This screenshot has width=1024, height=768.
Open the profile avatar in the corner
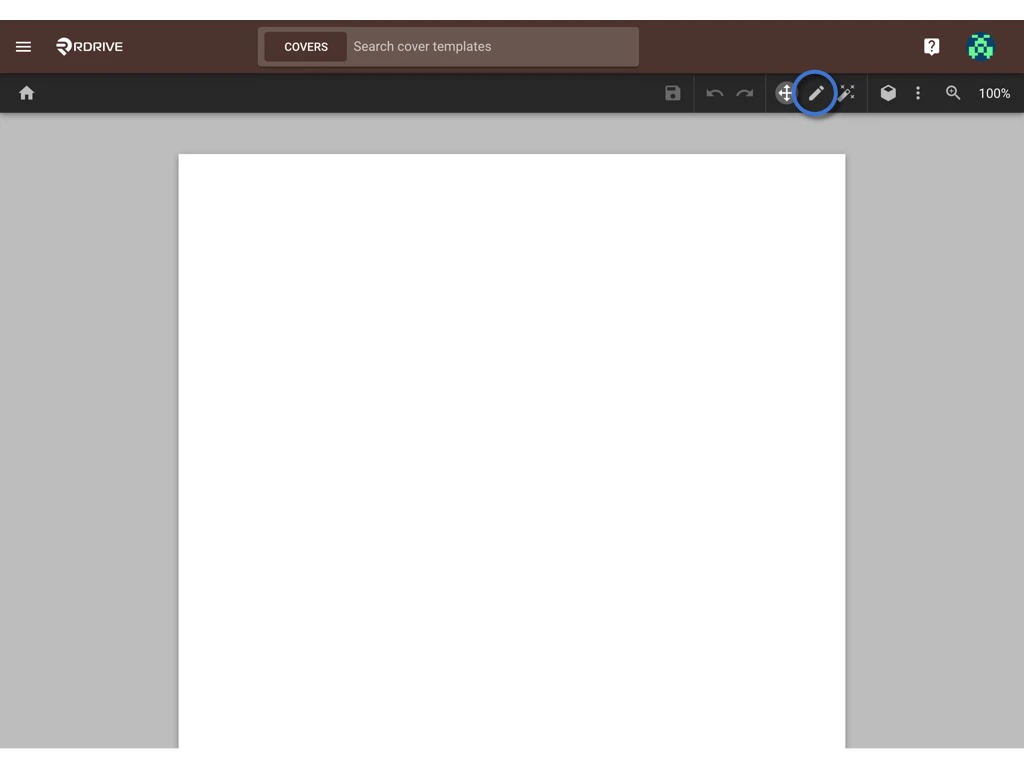[981, 46]
